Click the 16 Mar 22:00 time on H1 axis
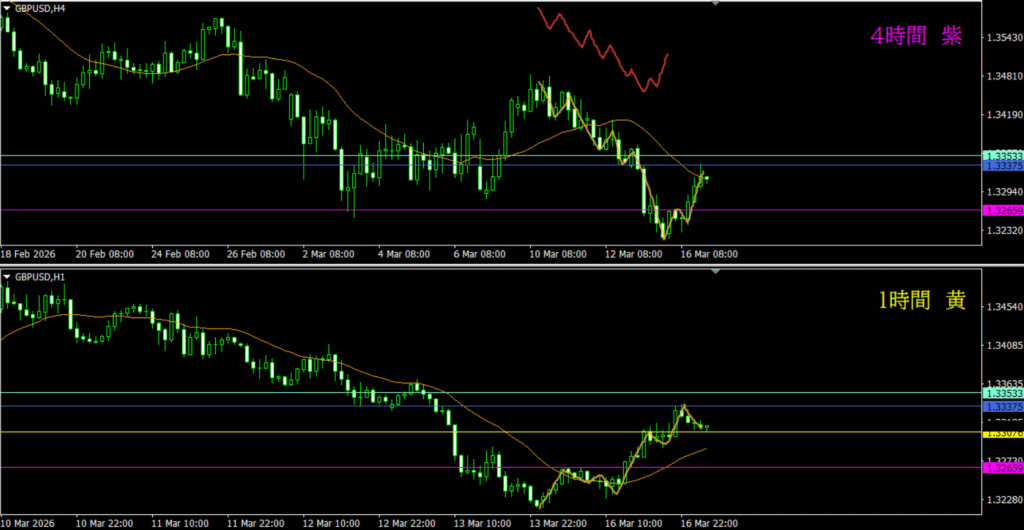Screen dimensions: 1024x530 pyautogui.click(x=708, y=523)
